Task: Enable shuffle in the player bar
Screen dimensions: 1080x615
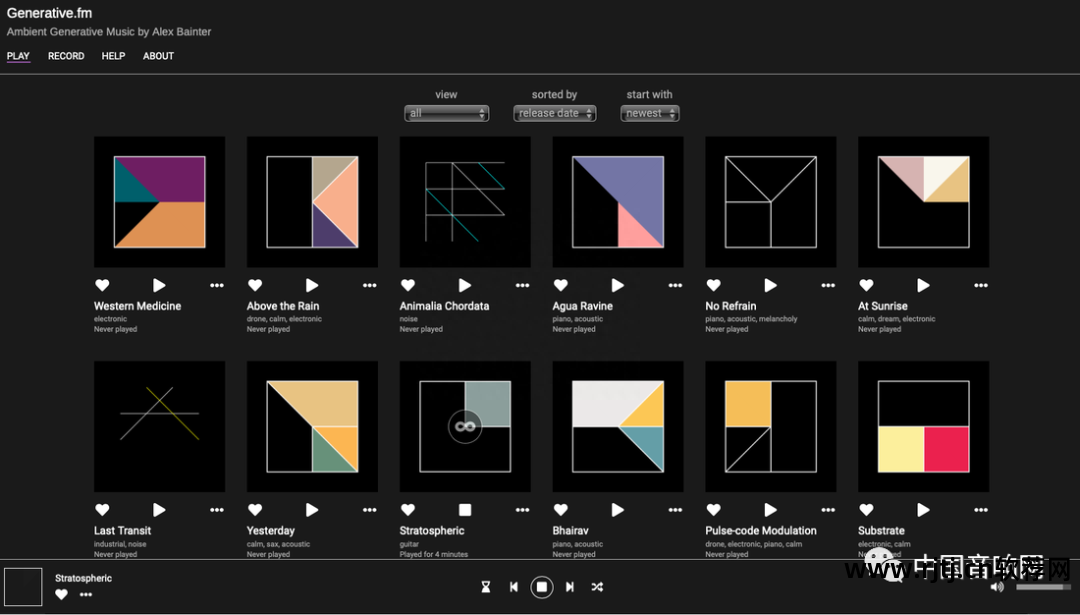Action: click(597, 587)
